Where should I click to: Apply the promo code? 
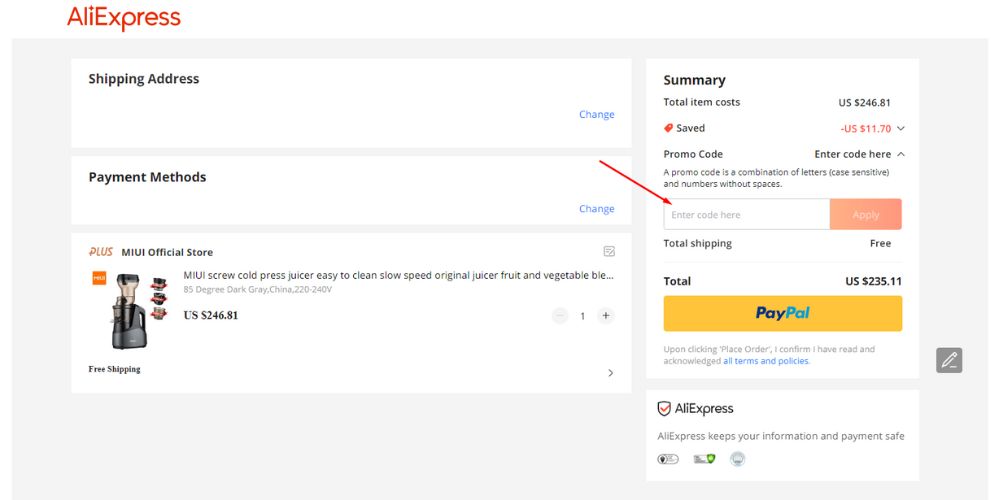[865, 214]
